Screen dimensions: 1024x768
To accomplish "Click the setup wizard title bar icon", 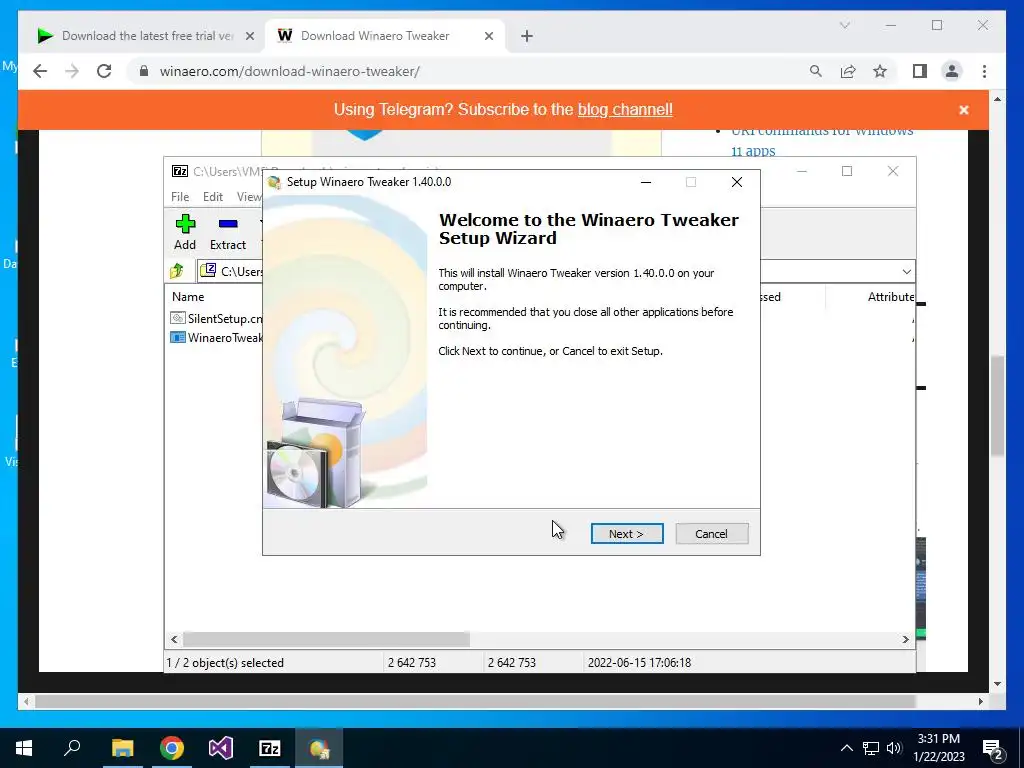I will click(x=274, y=182).
